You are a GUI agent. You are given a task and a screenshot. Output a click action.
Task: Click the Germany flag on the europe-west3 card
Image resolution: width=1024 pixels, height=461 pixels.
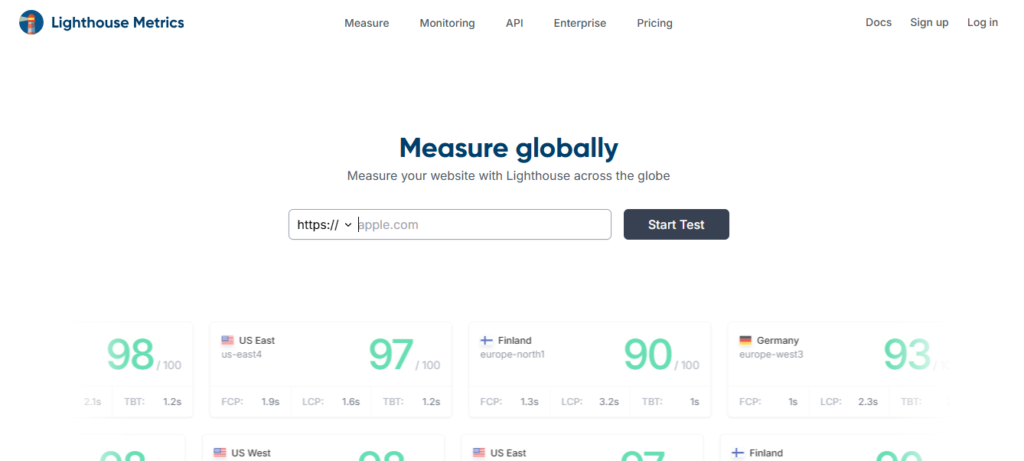[x=746, y=340]
